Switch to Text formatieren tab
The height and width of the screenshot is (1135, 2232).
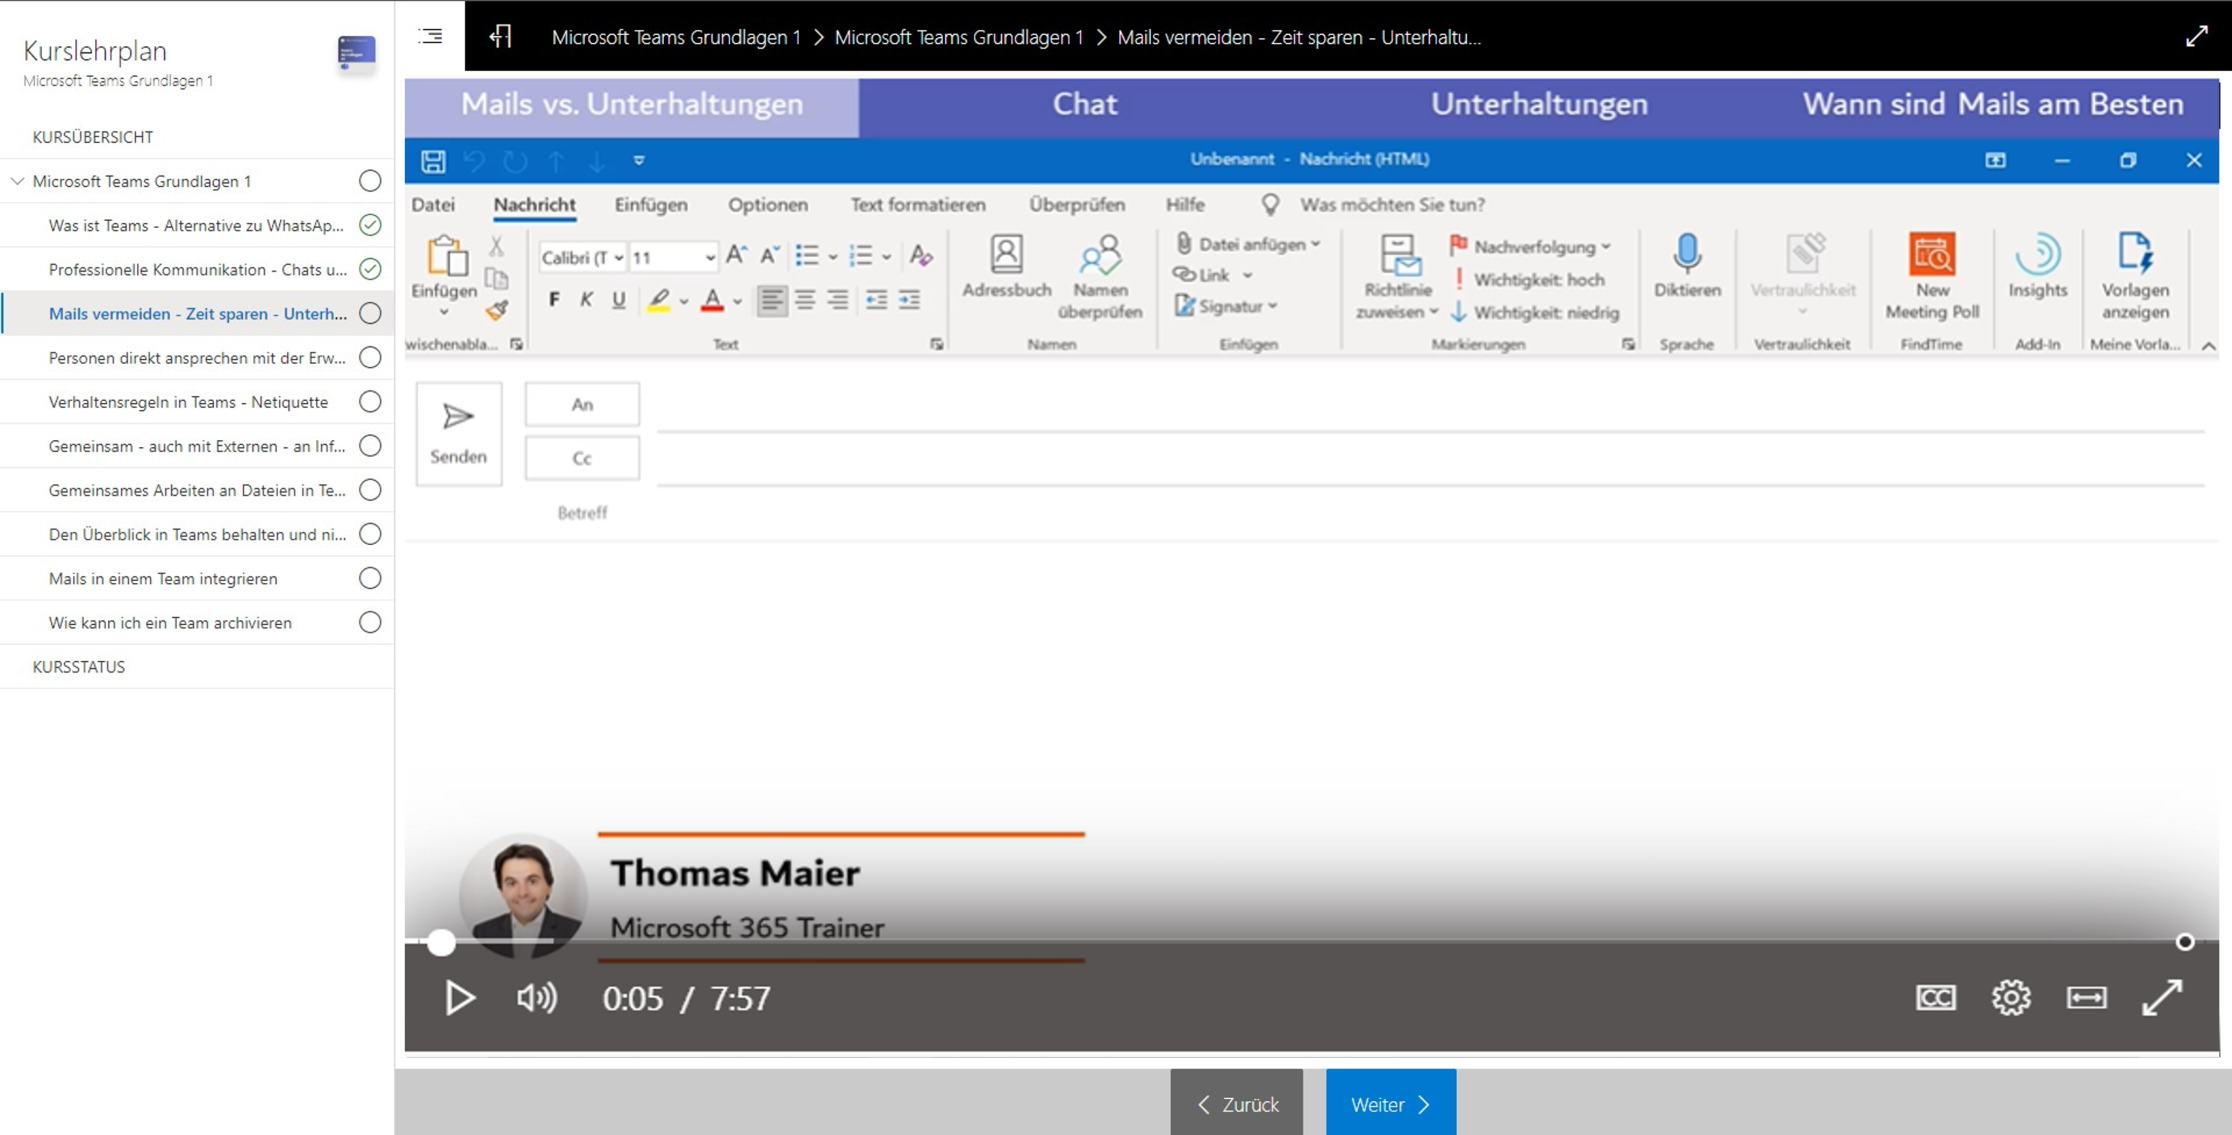pyautogui.click(x=918, y=204)
